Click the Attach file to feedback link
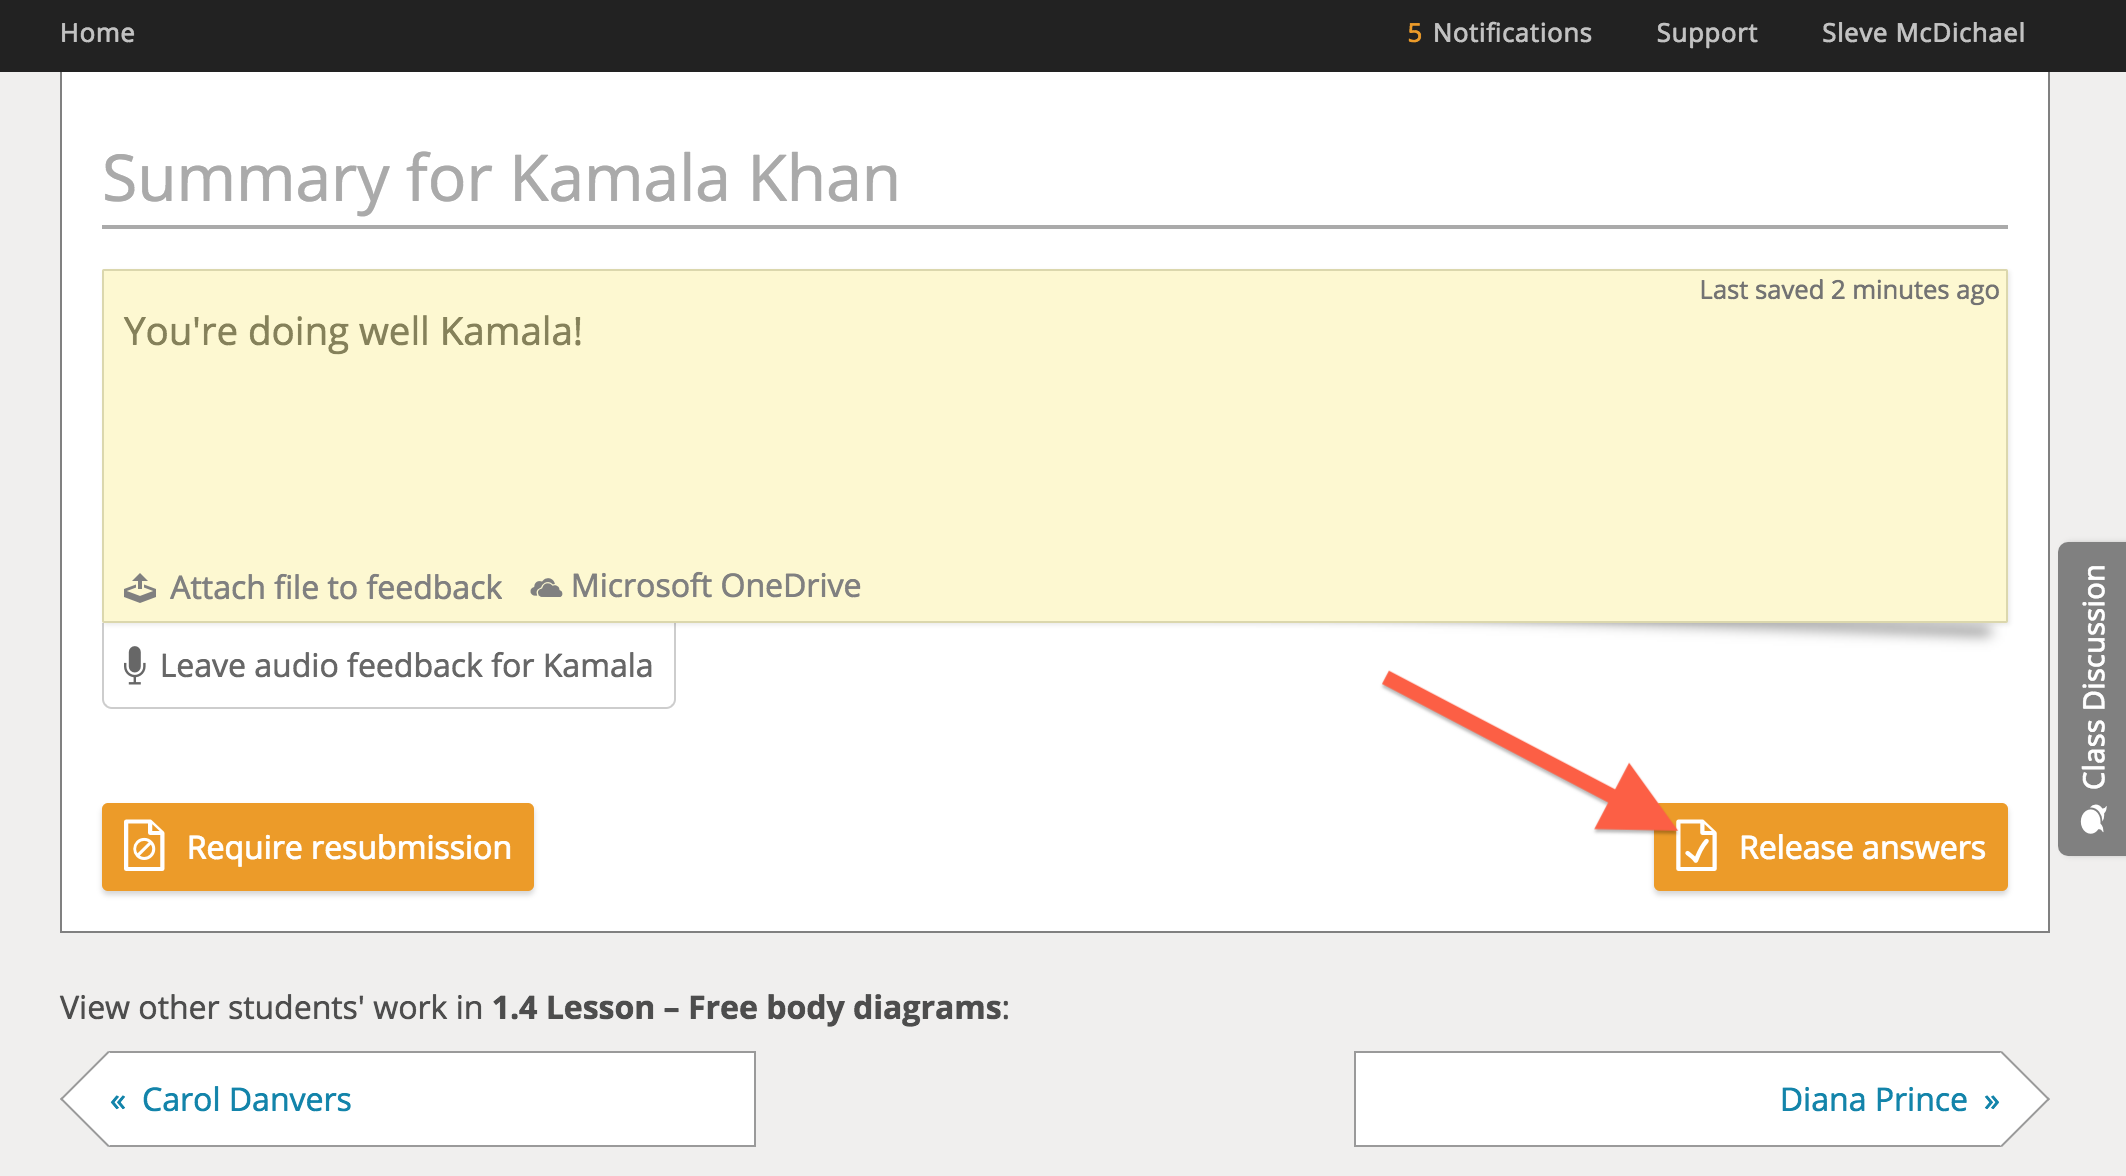This screenshot has width=2126, height=1176. 335,588
